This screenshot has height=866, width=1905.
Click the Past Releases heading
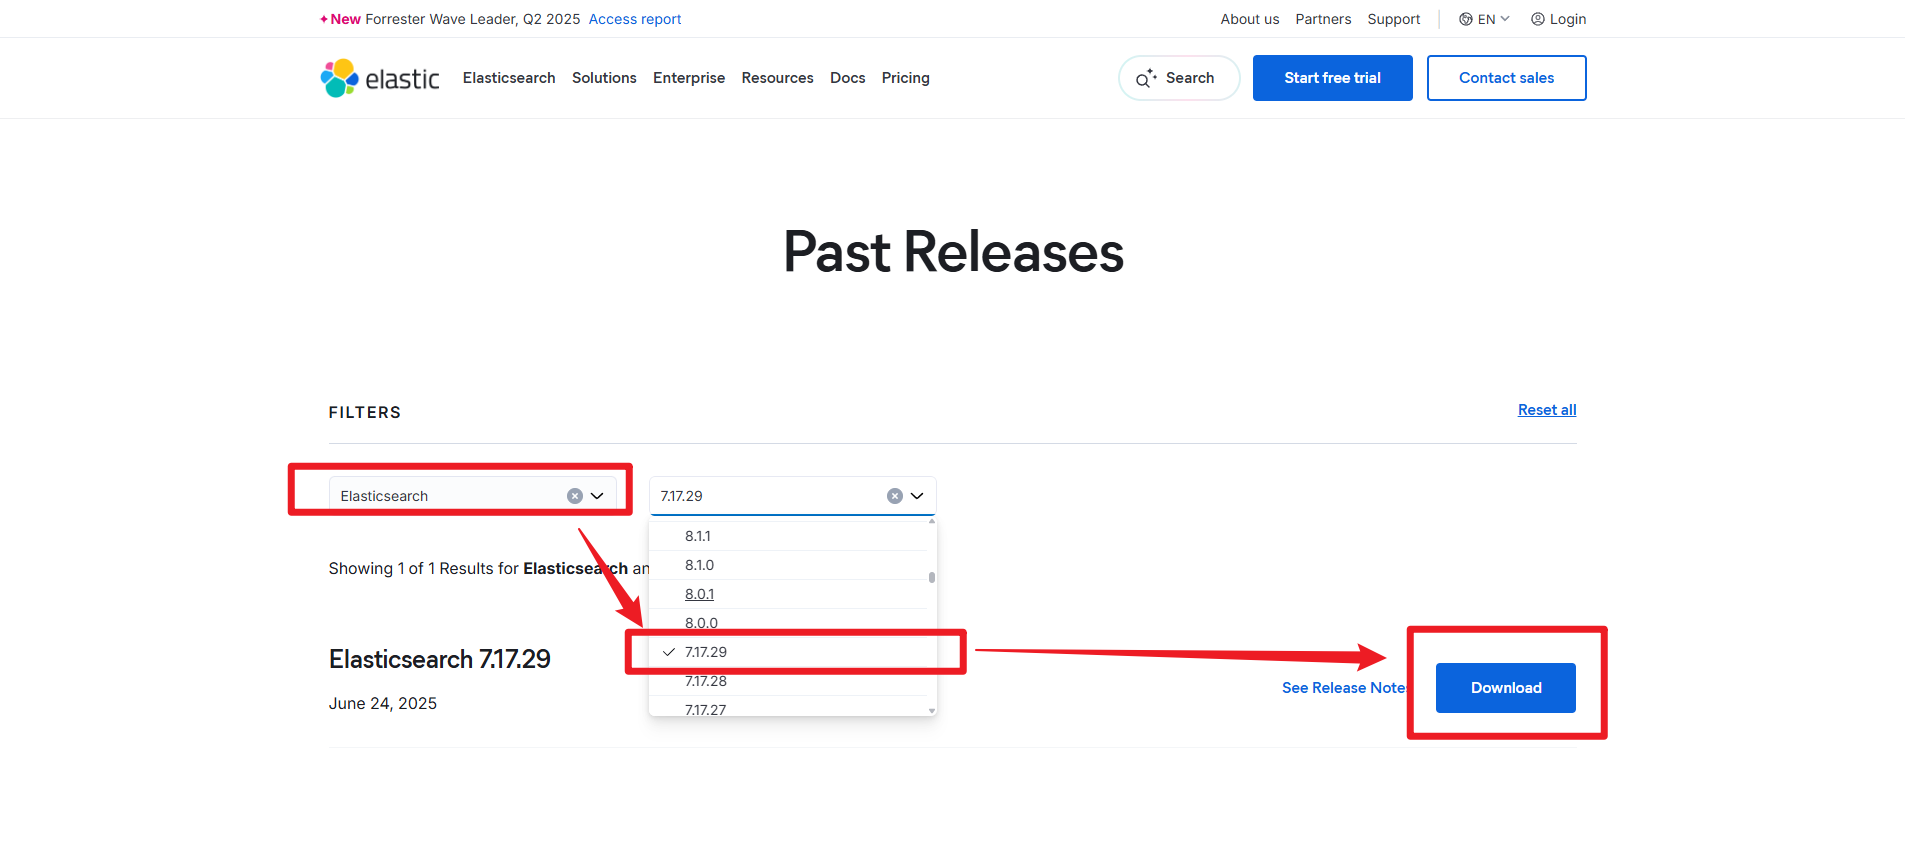click(954, 251)
